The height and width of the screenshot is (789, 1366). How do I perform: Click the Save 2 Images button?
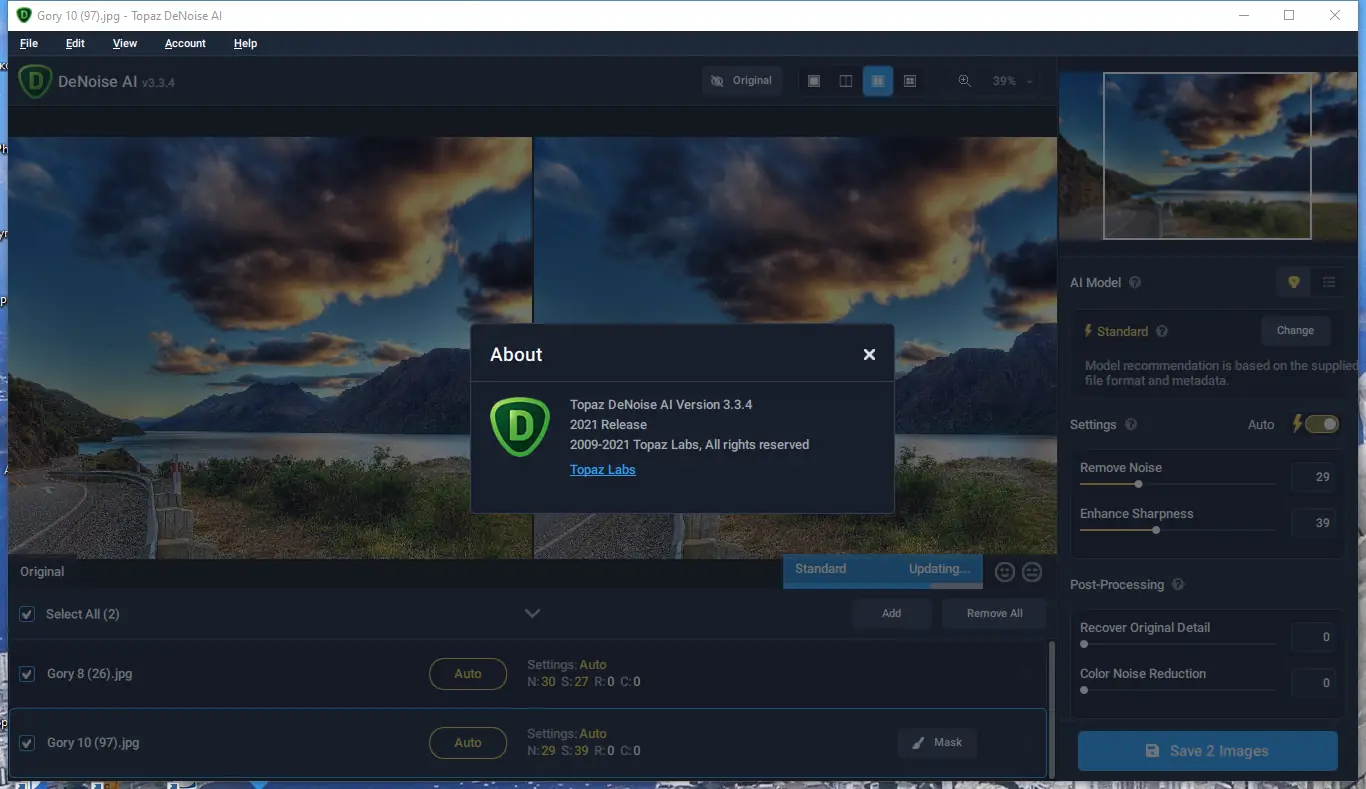coord(1207,751)
